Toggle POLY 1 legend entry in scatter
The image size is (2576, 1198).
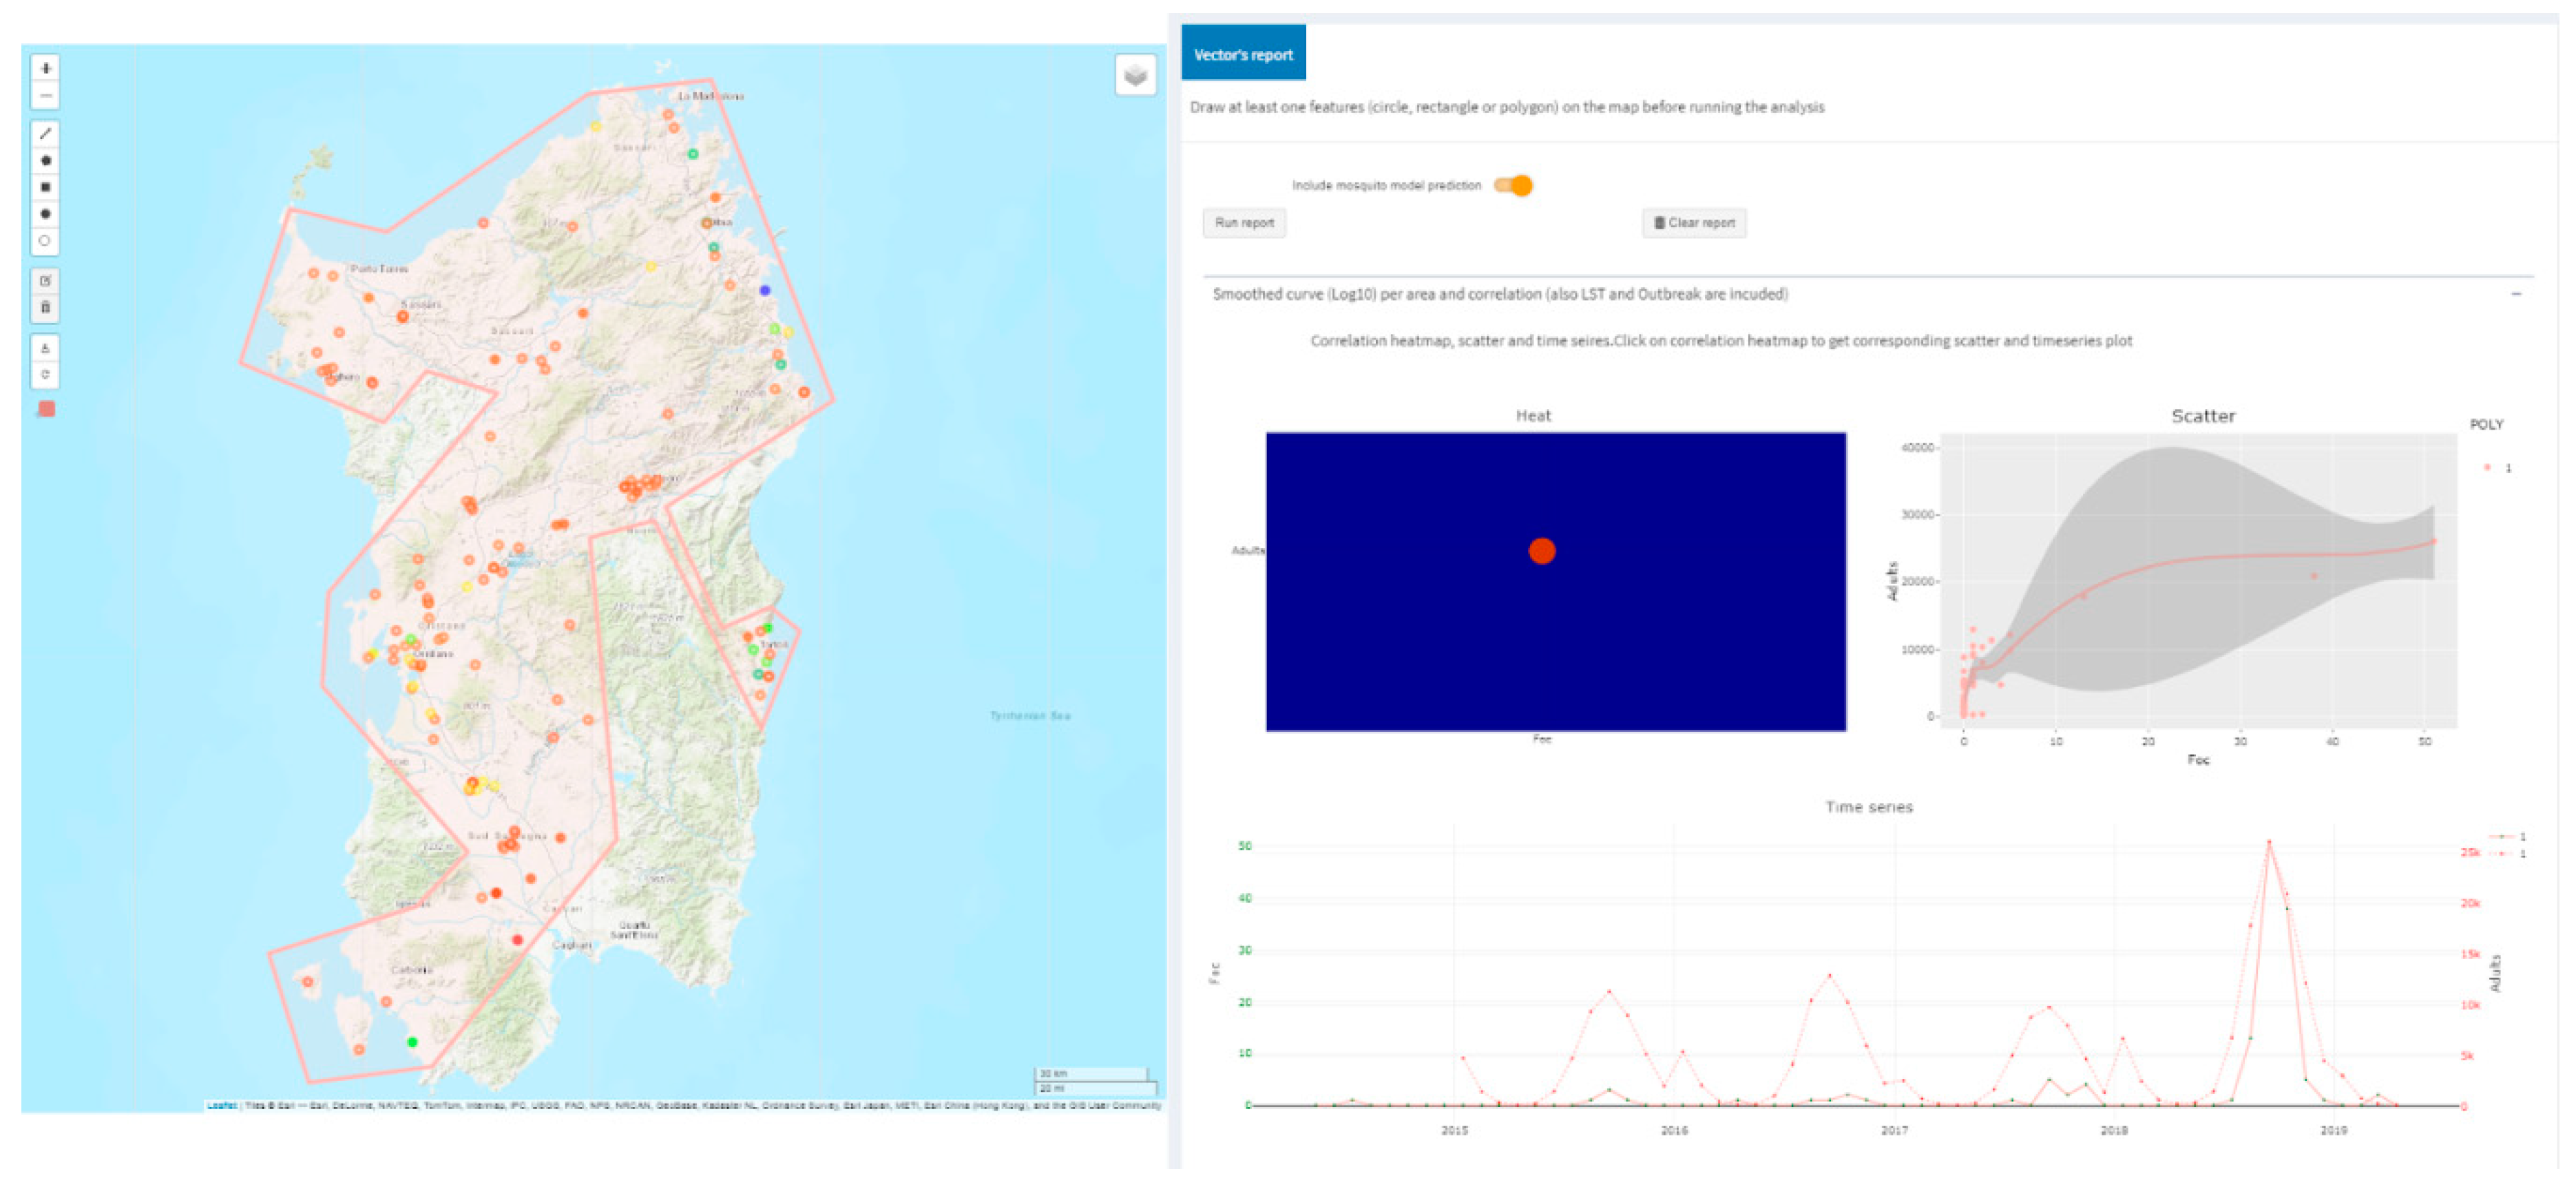click(2497, 468)
